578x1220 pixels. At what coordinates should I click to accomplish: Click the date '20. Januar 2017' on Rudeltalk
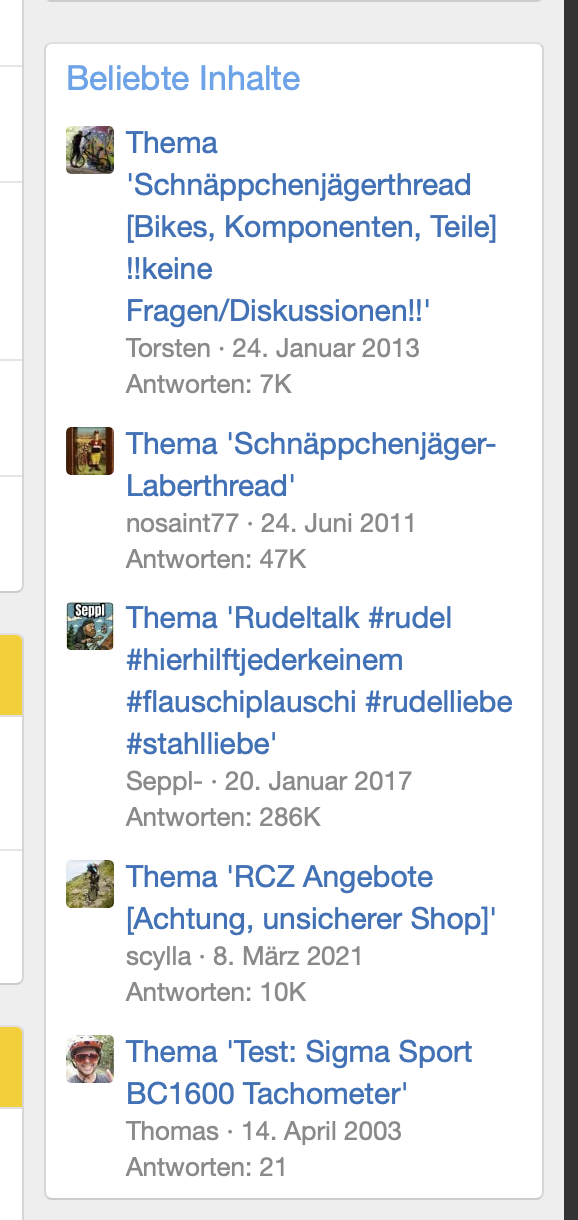pos(317,781)
